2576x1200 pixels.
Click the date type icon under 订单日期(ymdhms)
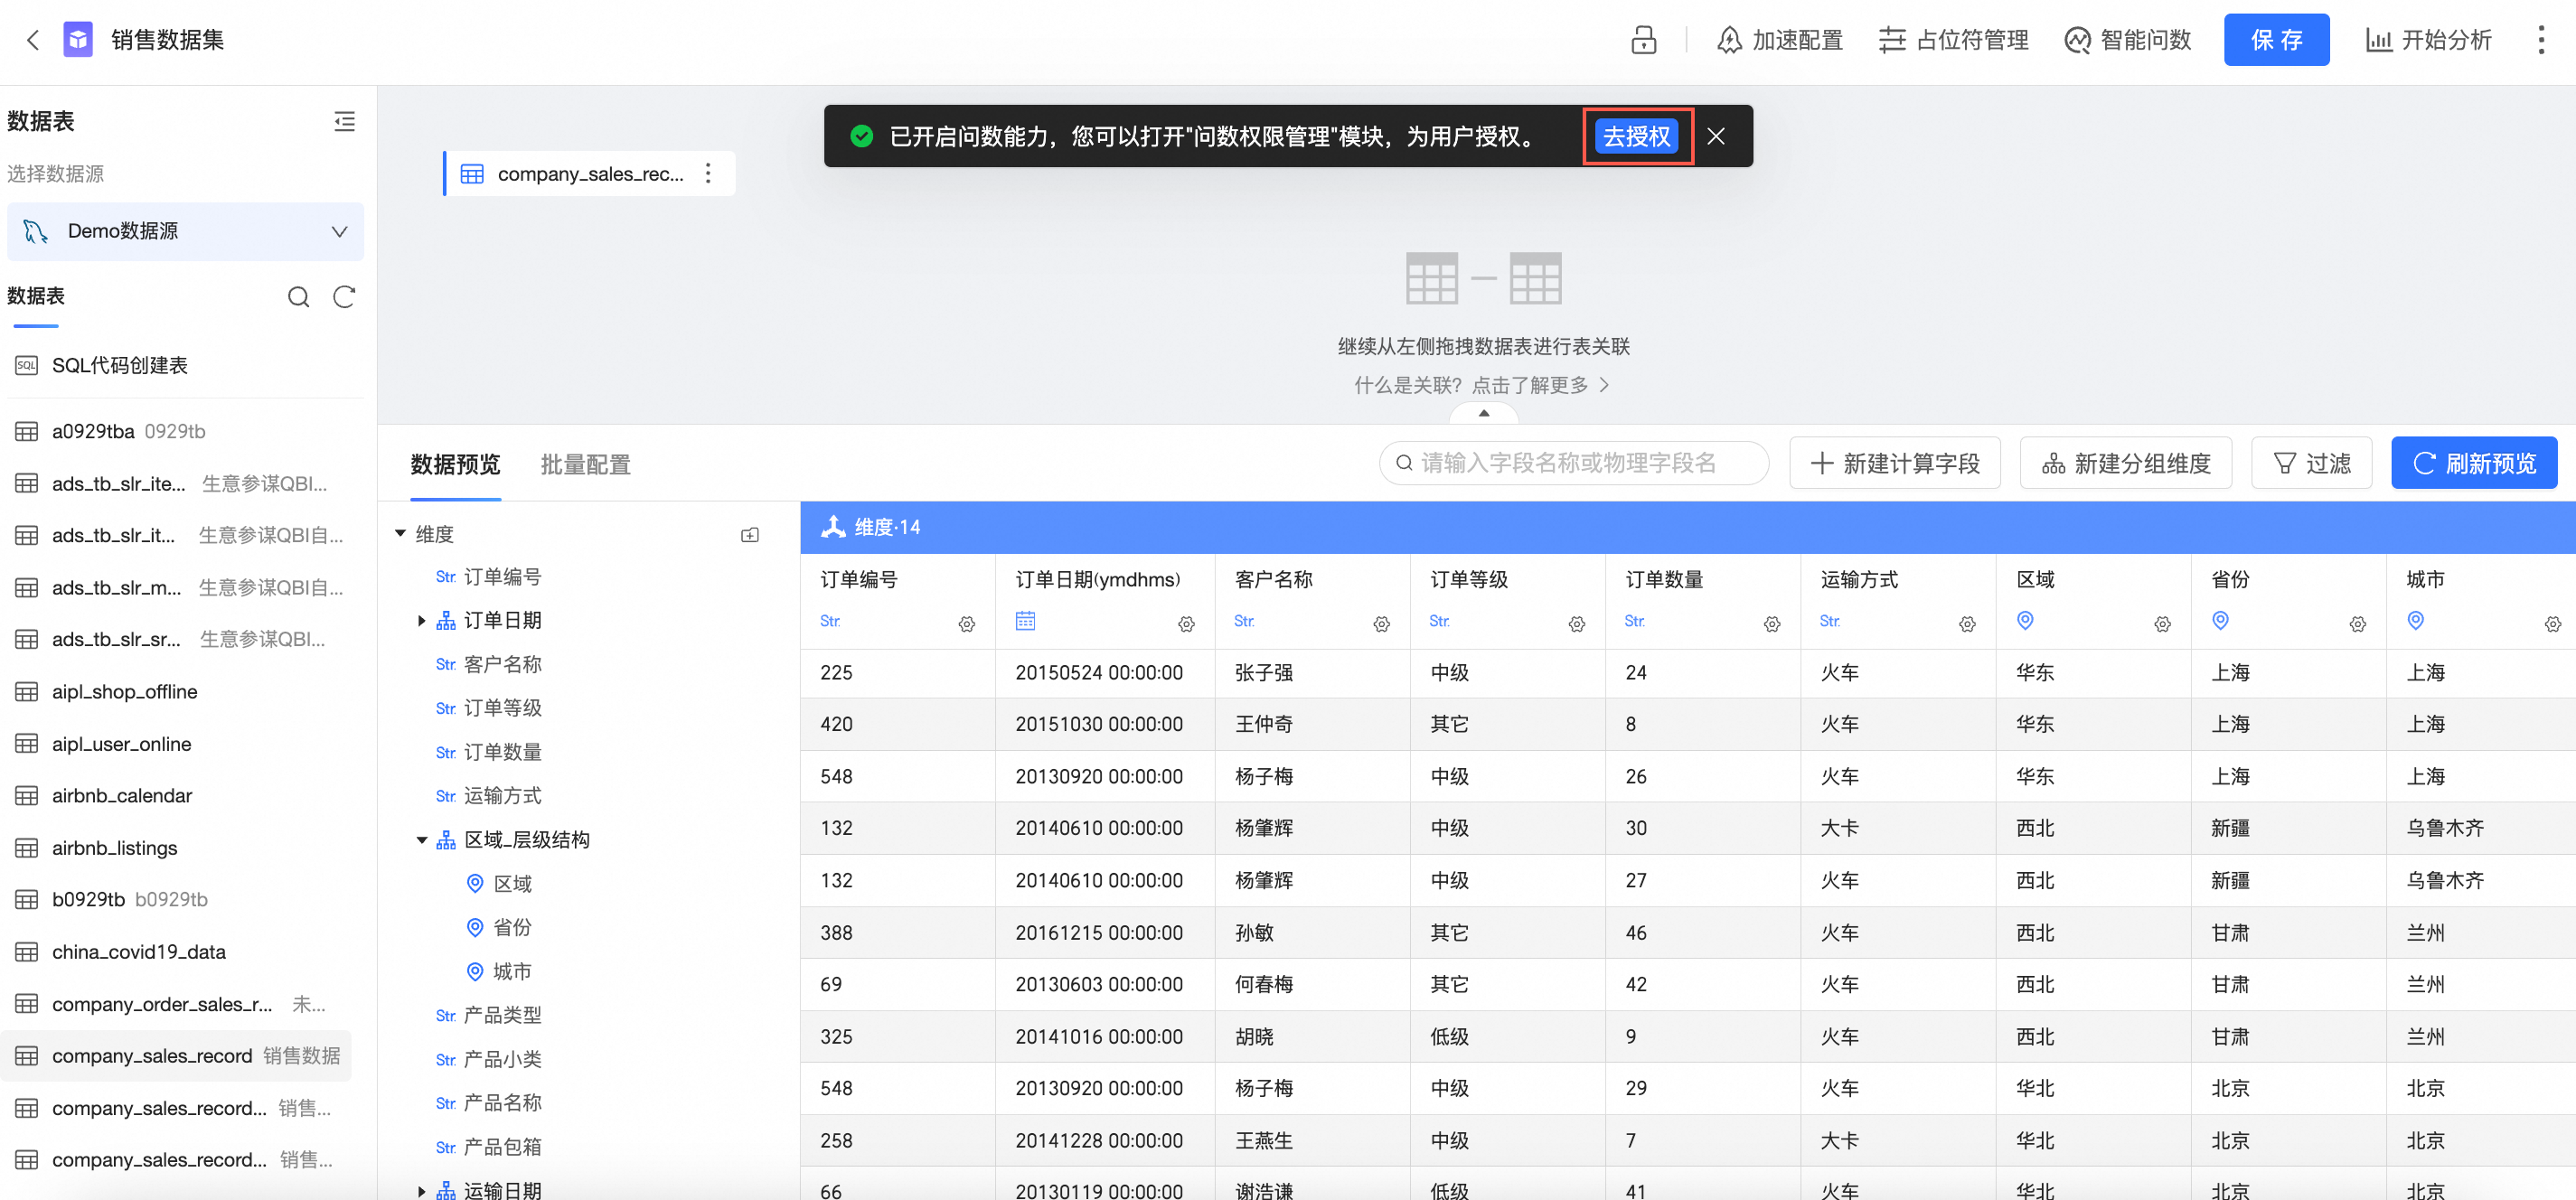pos(1025,621)
